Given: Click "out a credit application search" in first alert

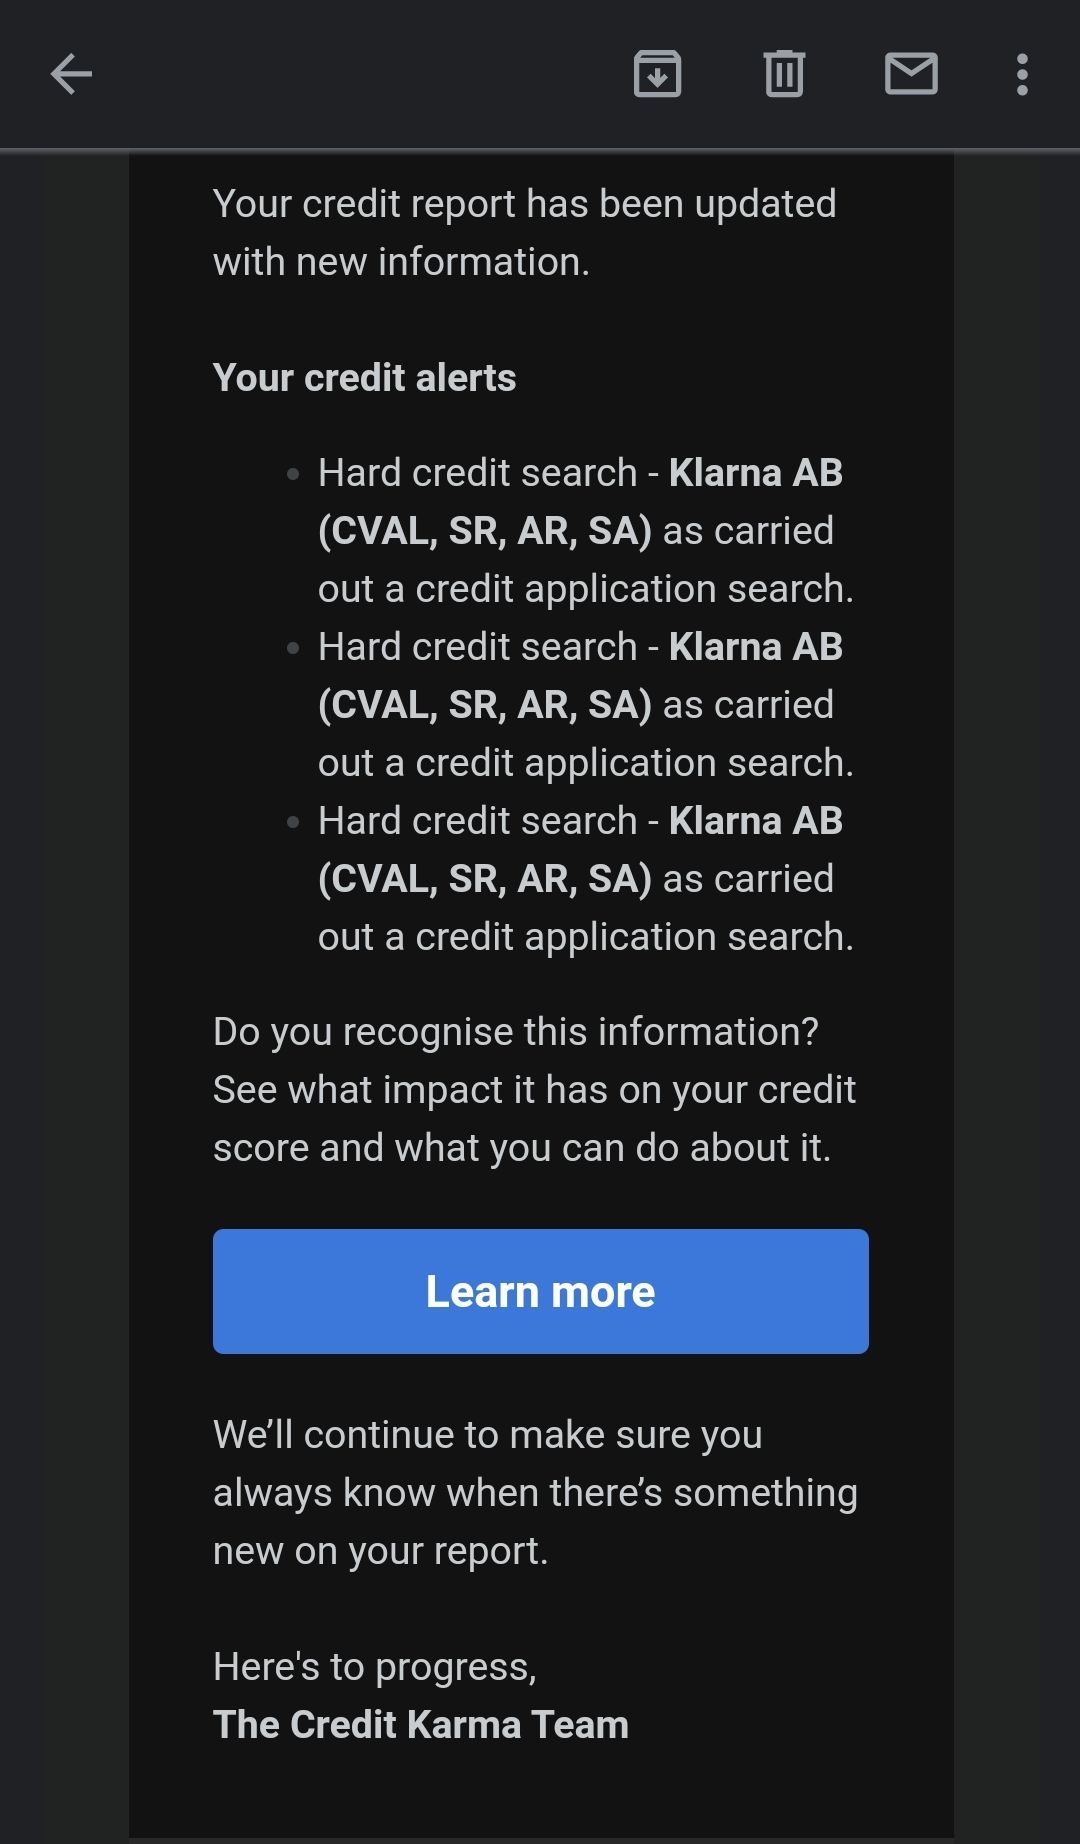Looking at the screenshot, I should tap(585, 589).
